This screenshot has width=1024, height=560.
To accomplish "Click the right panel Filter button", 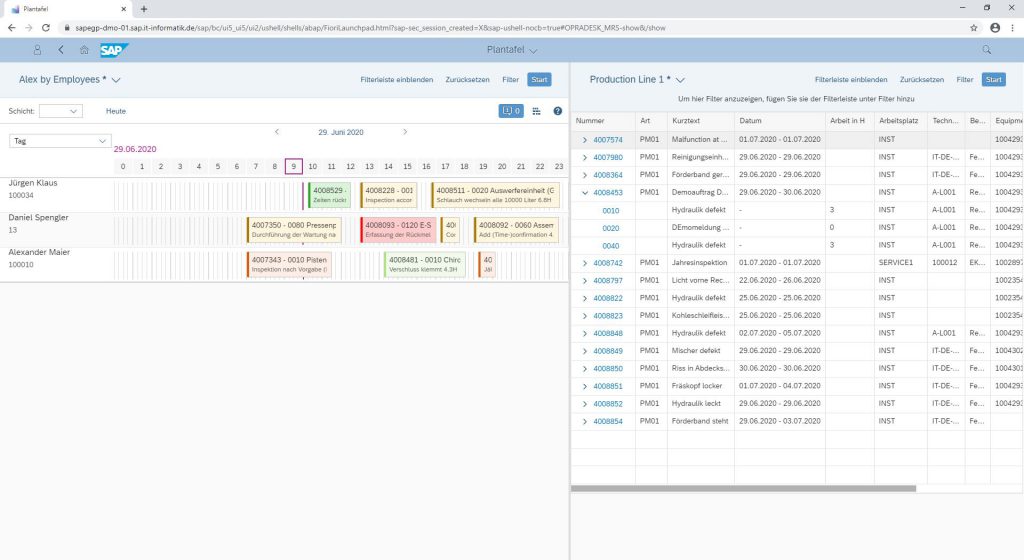I will click(x=965, y=80).
